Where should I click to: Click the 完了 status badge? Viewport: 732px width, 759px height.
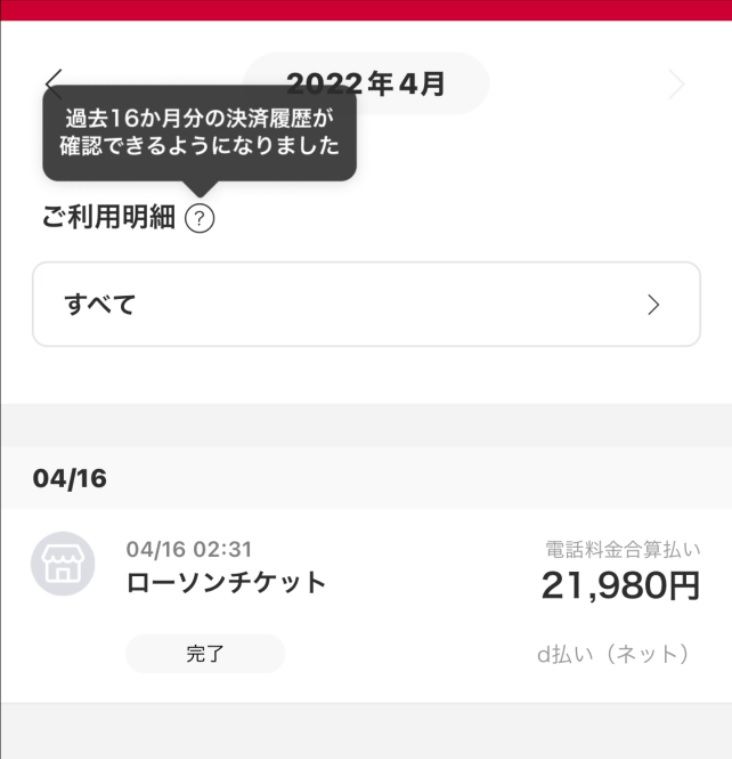tap(205, 653)
